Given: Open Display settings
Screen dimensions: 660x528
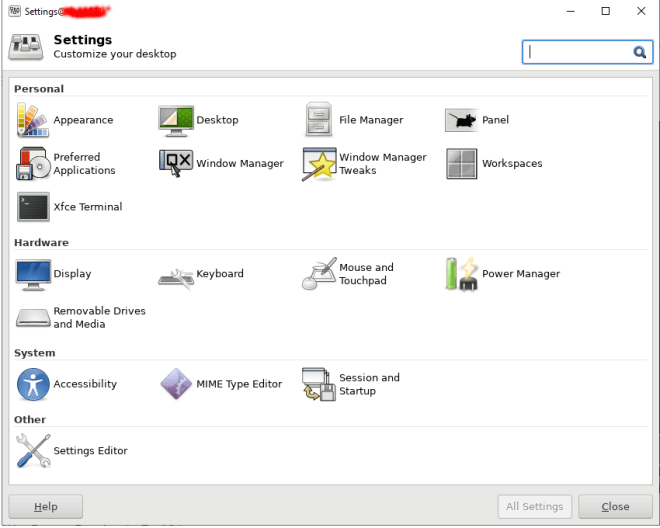Looking at the screenshot, I should coord(33,274).
